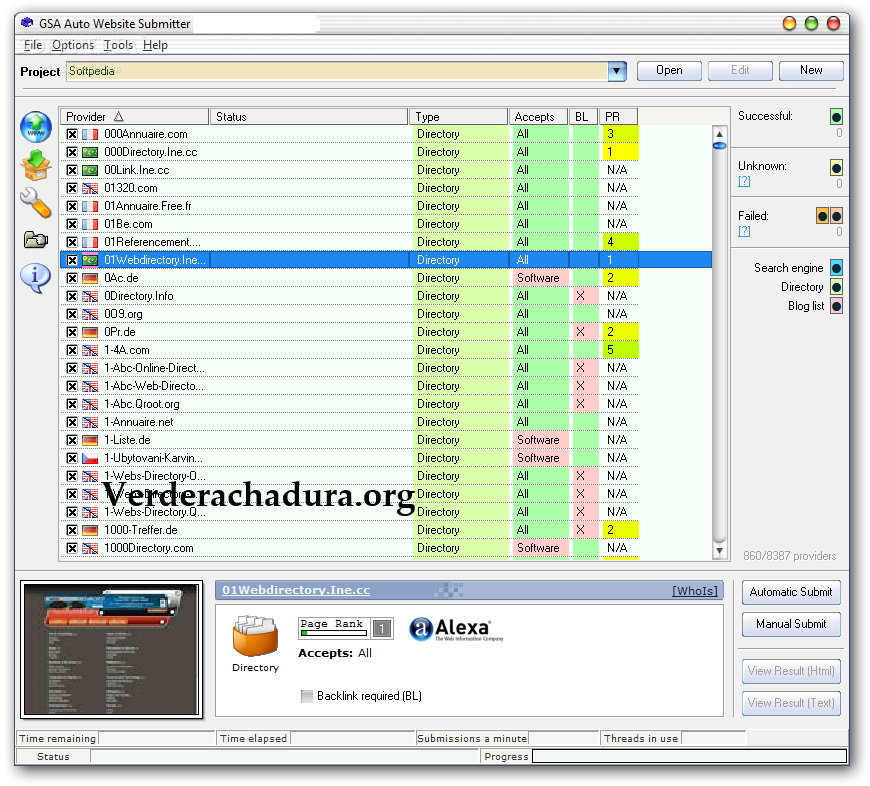The height and width of the screenshot is (786, 870).
Task: Sort by the Status column header
Action: (308, 116)
